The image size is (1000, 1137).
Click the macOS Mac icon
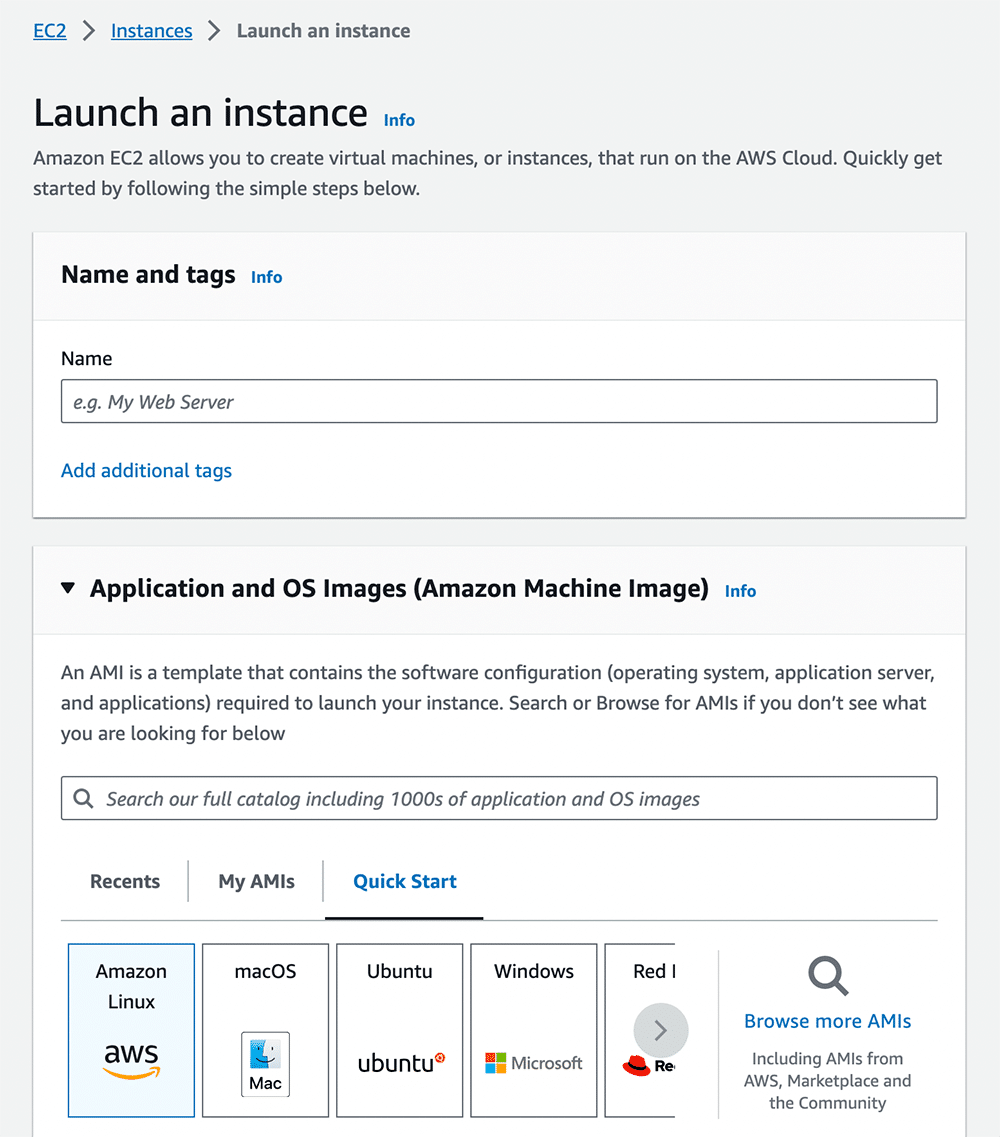click(x=264, y=1063)
